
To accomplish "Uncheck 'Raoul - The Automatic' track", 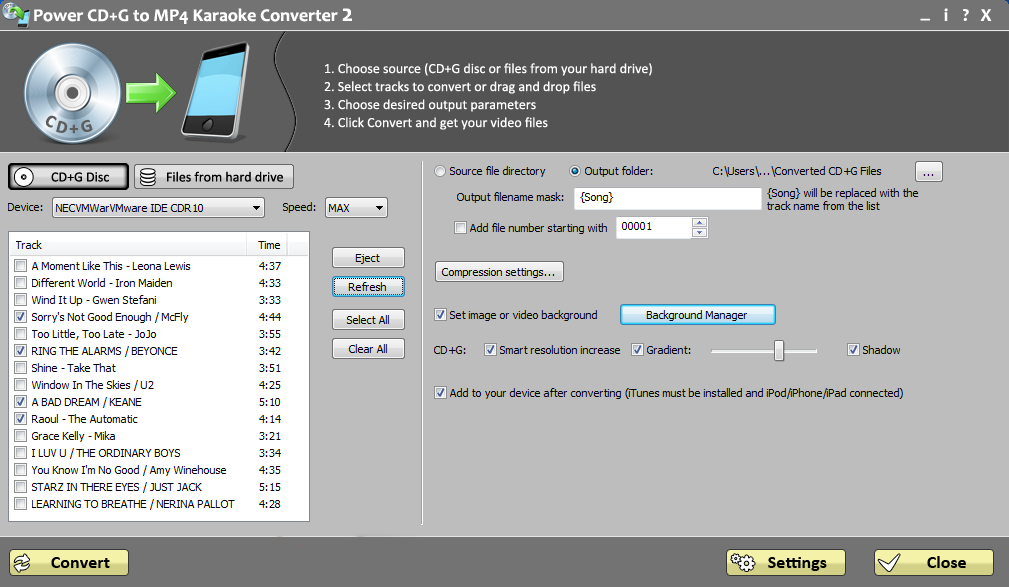I will [x=21, y=419].
